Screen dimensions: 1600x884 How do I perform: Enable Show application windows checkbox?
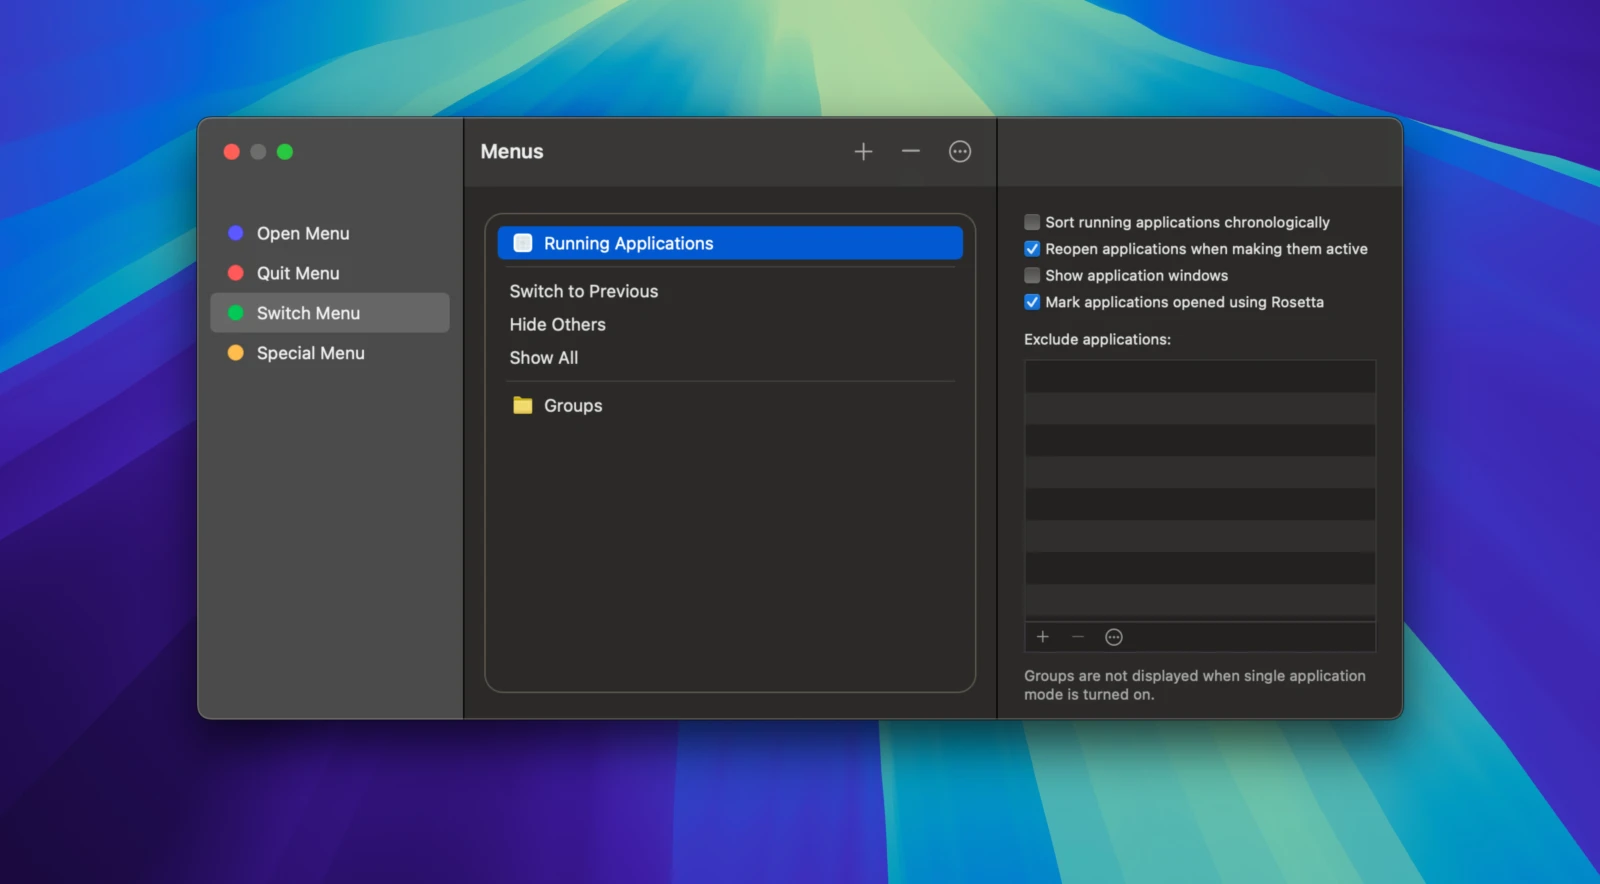point(1032,275)
